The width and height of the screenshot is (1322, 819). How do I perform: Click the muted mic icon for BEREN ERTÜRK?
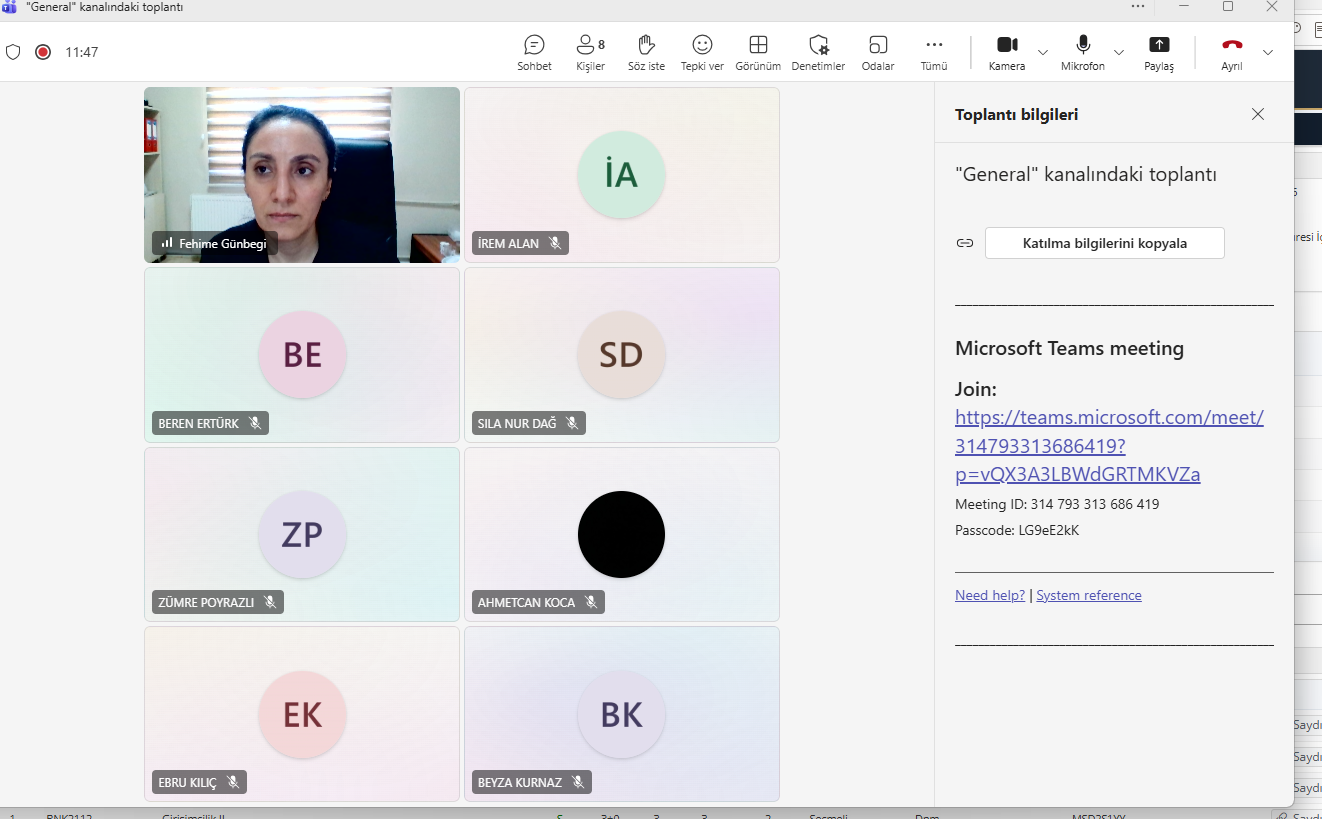(x=255, y=423)
